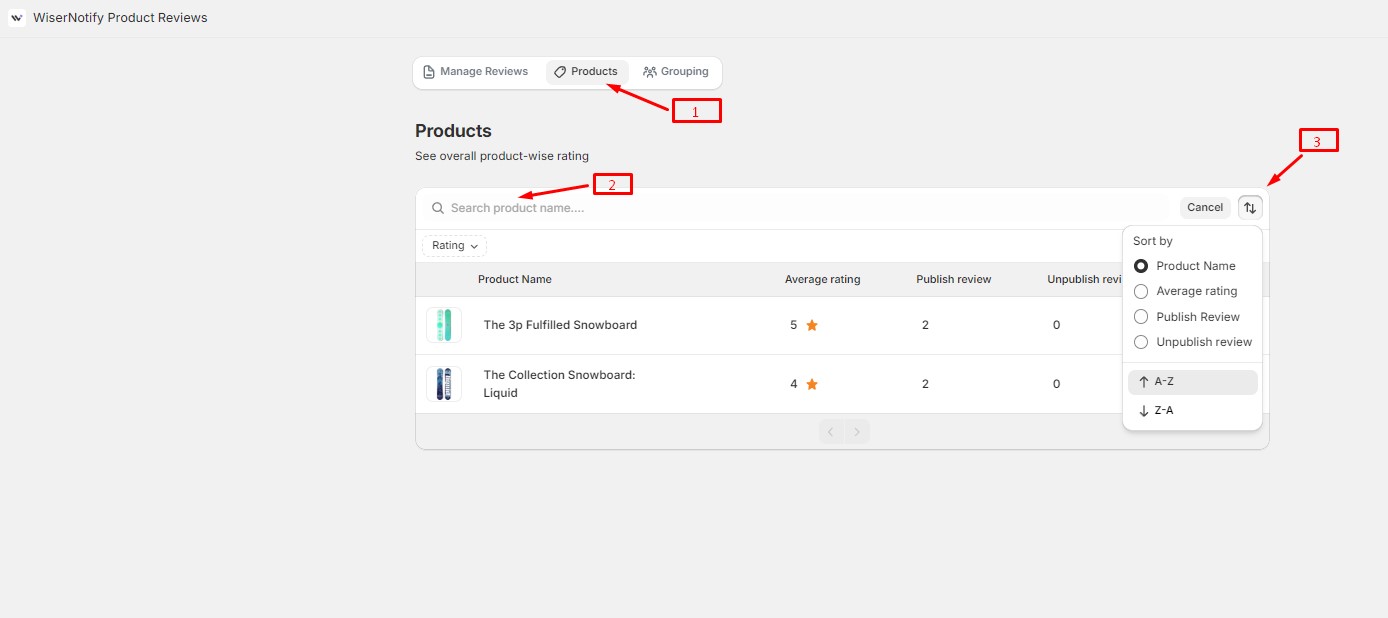This screenshot has height=618, width=1388.
Task: Open the Grouping tab
Action: point(676,72)
